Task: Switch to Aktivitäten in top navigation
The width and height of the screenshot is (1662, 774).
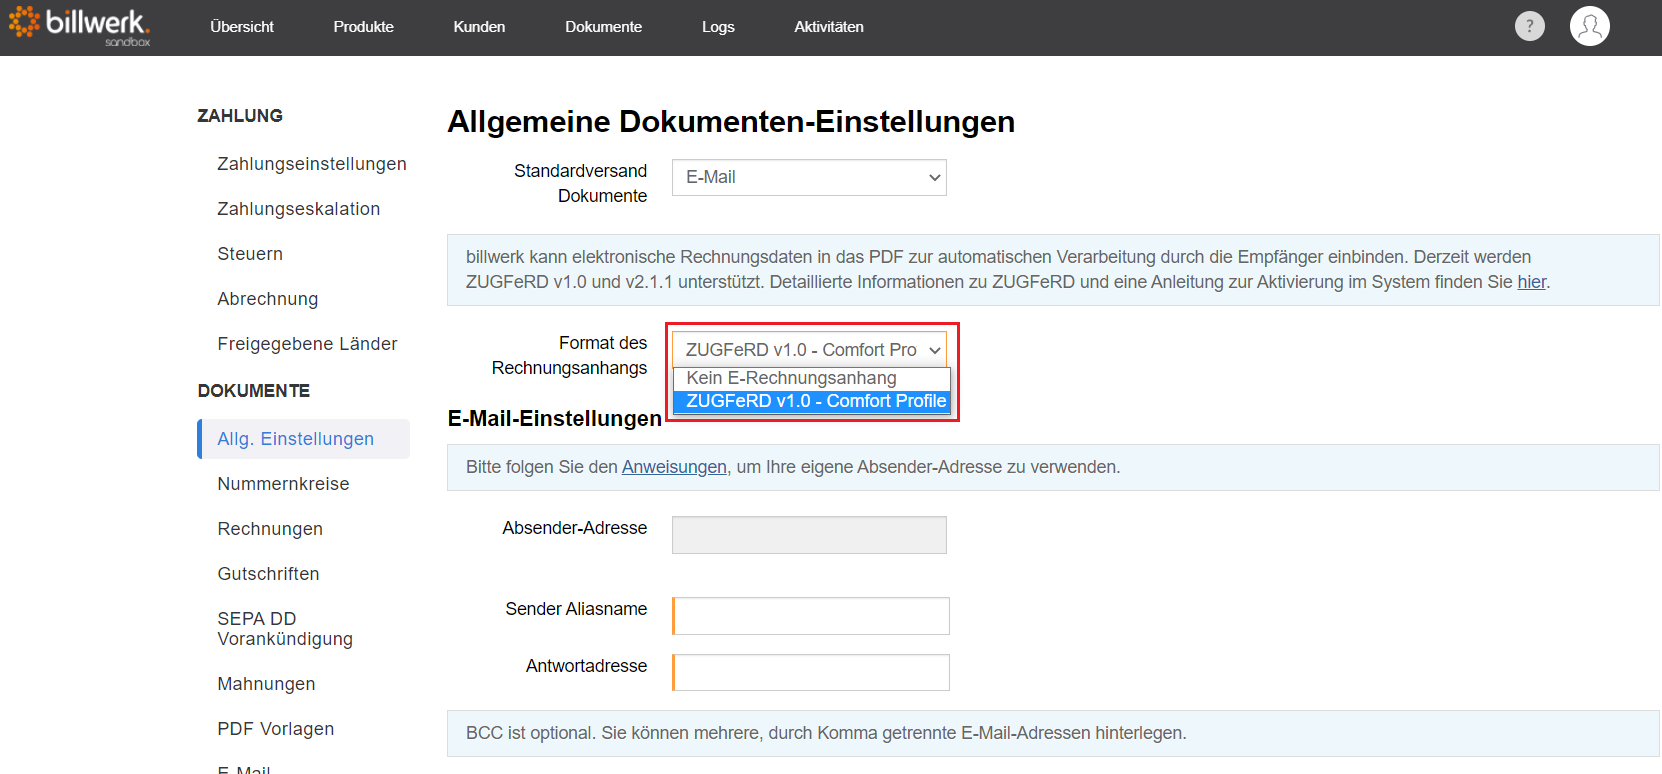Action: (829, 27)
